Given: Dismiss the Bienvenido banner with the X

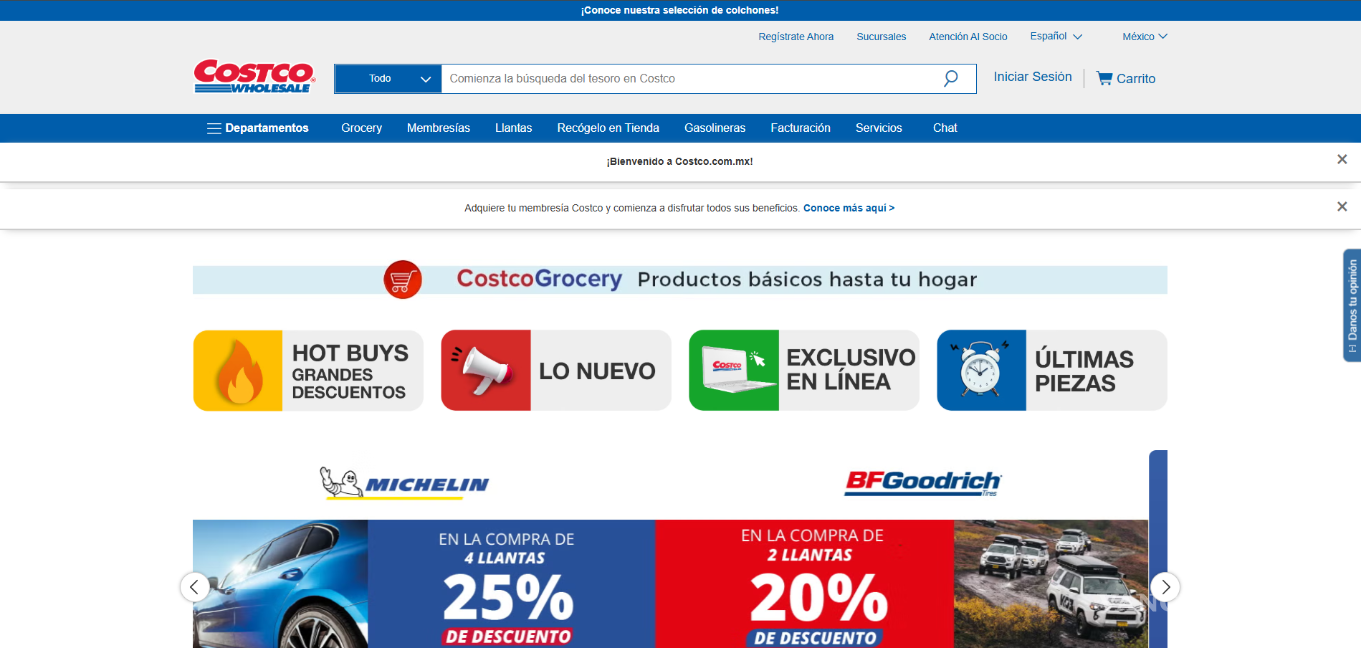Looking at the screenshot, I should 1342,158.
